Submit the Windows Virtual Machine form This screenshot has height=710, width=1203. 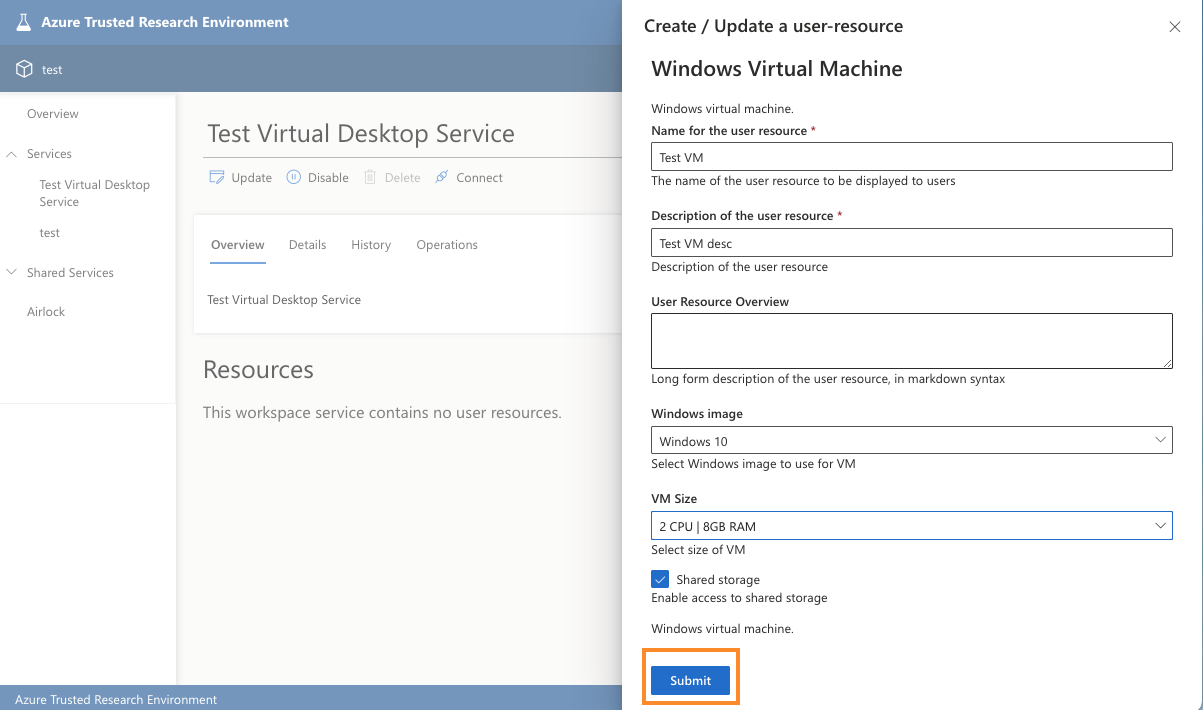click(690, 680)
